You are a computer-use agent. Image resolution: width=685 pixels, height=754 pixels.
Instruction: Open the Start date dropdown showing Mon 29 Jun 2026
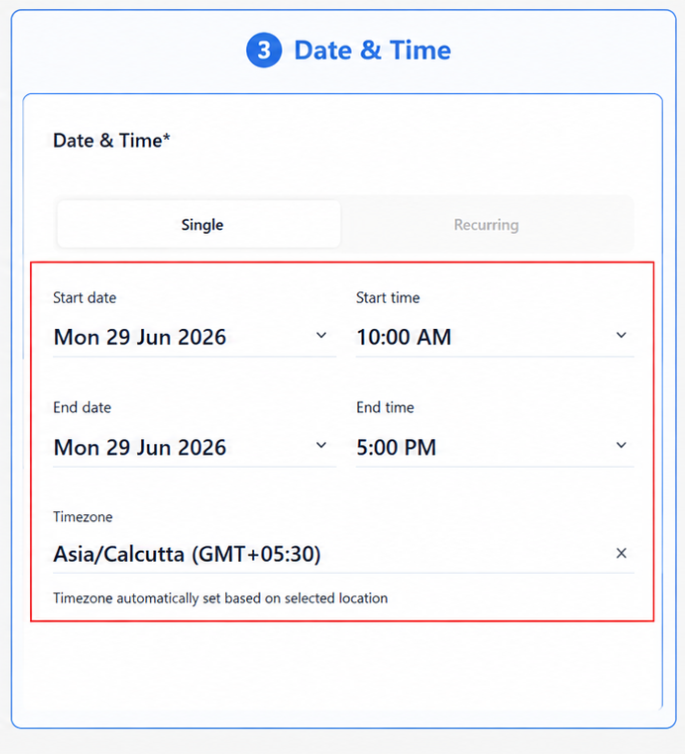click(194, 337)
